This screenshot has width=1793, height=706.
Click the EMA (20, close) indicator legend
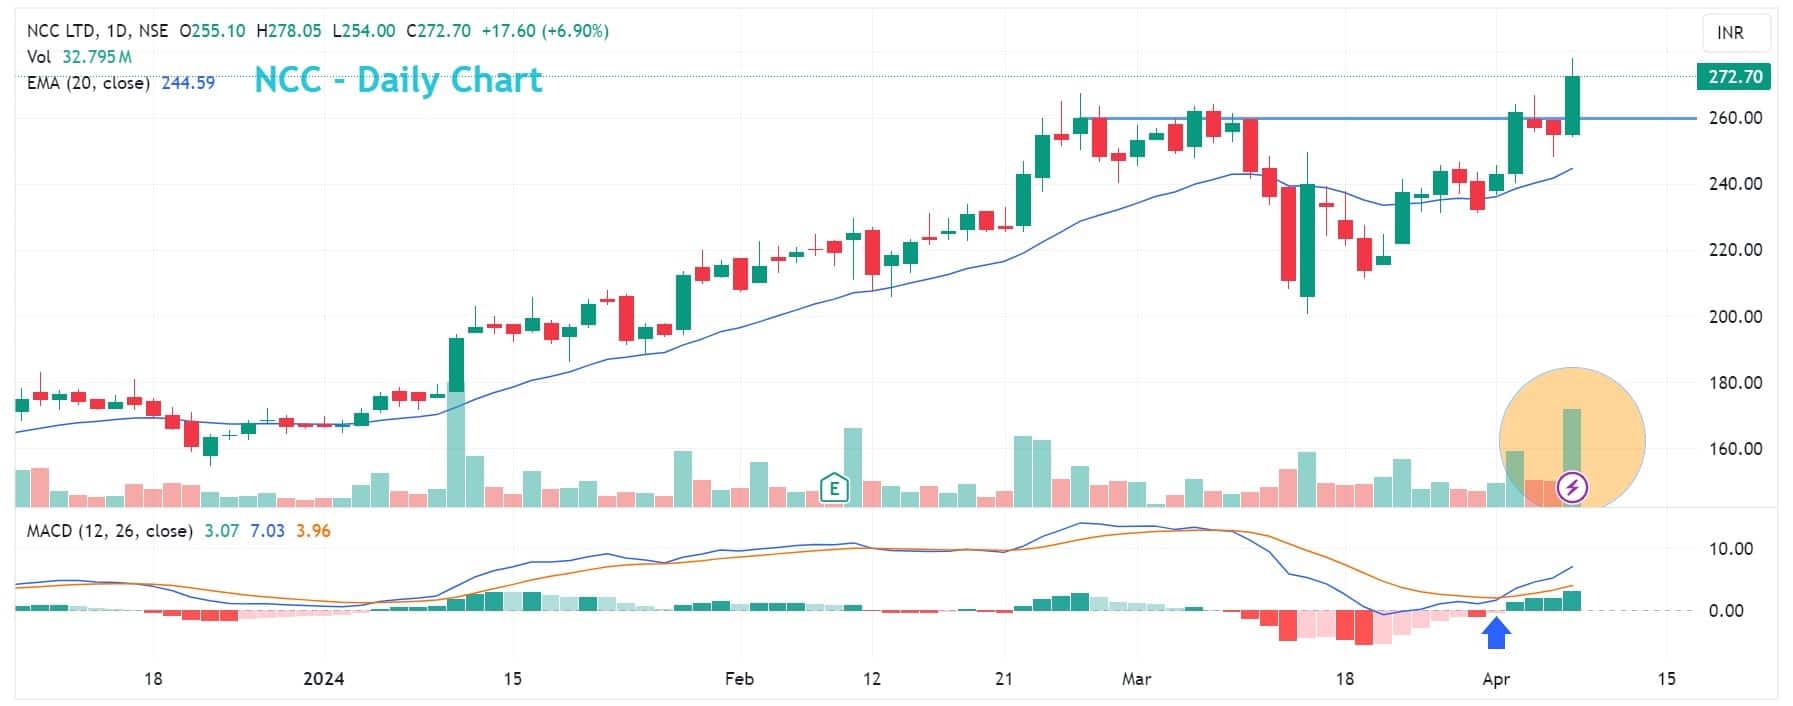[88, 83]
